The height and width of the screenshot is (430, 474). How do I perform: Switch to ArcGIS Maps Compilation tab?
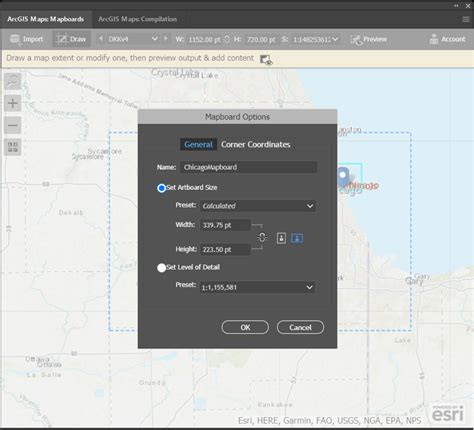point(137,19)
